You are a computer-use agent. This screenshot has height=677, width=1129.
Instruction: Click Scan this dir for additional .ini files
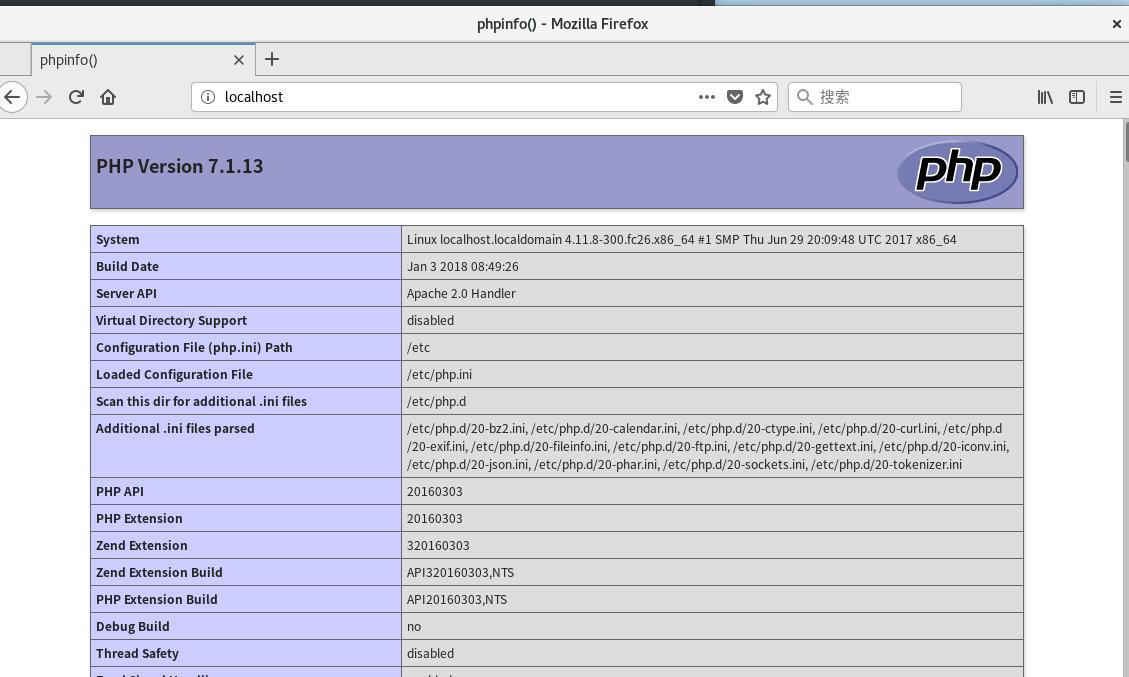click(x=201, y=402)
